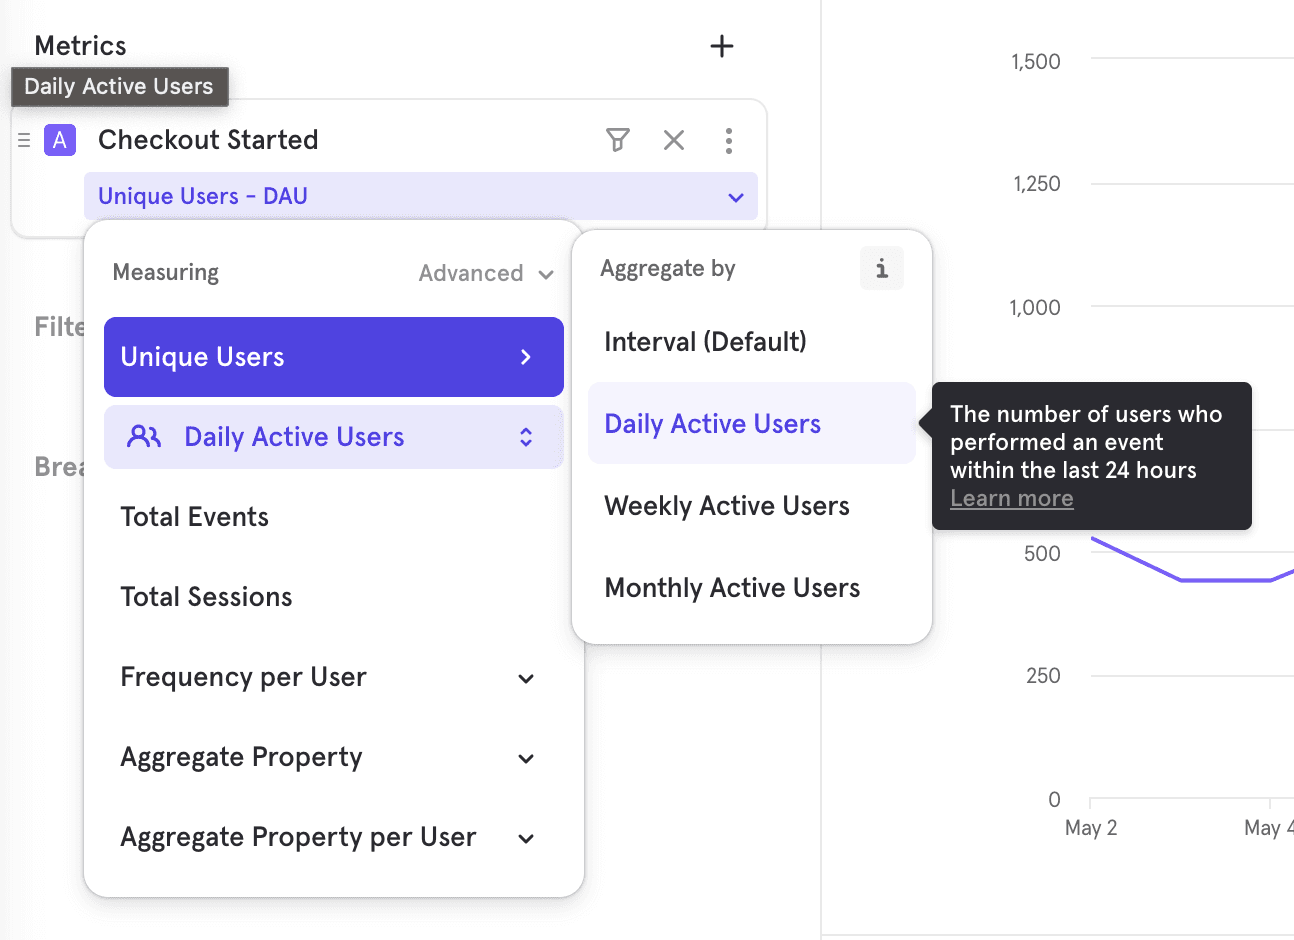Select Interval (Default) aggregation

[705, 342]
